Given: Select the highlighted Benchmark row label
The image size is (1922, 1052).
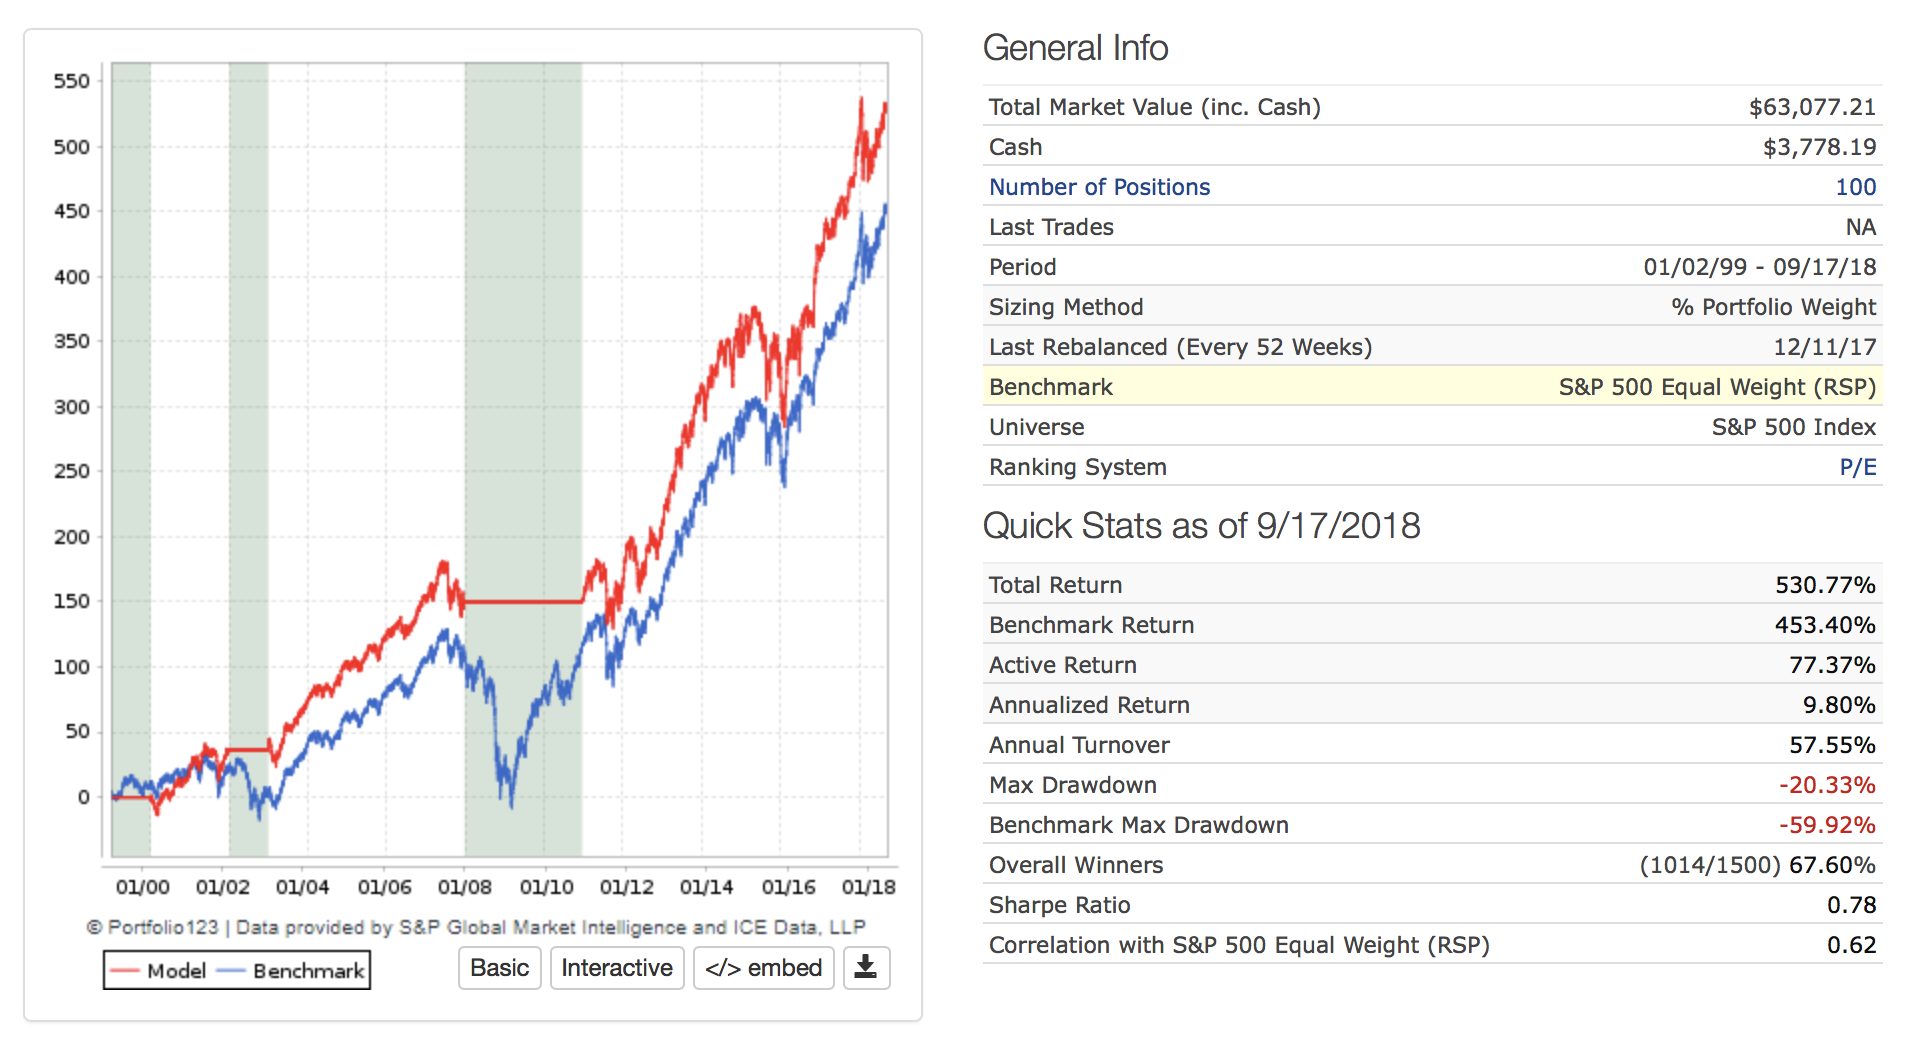Looking at the screenshot, I should [x=1050, y=387].
